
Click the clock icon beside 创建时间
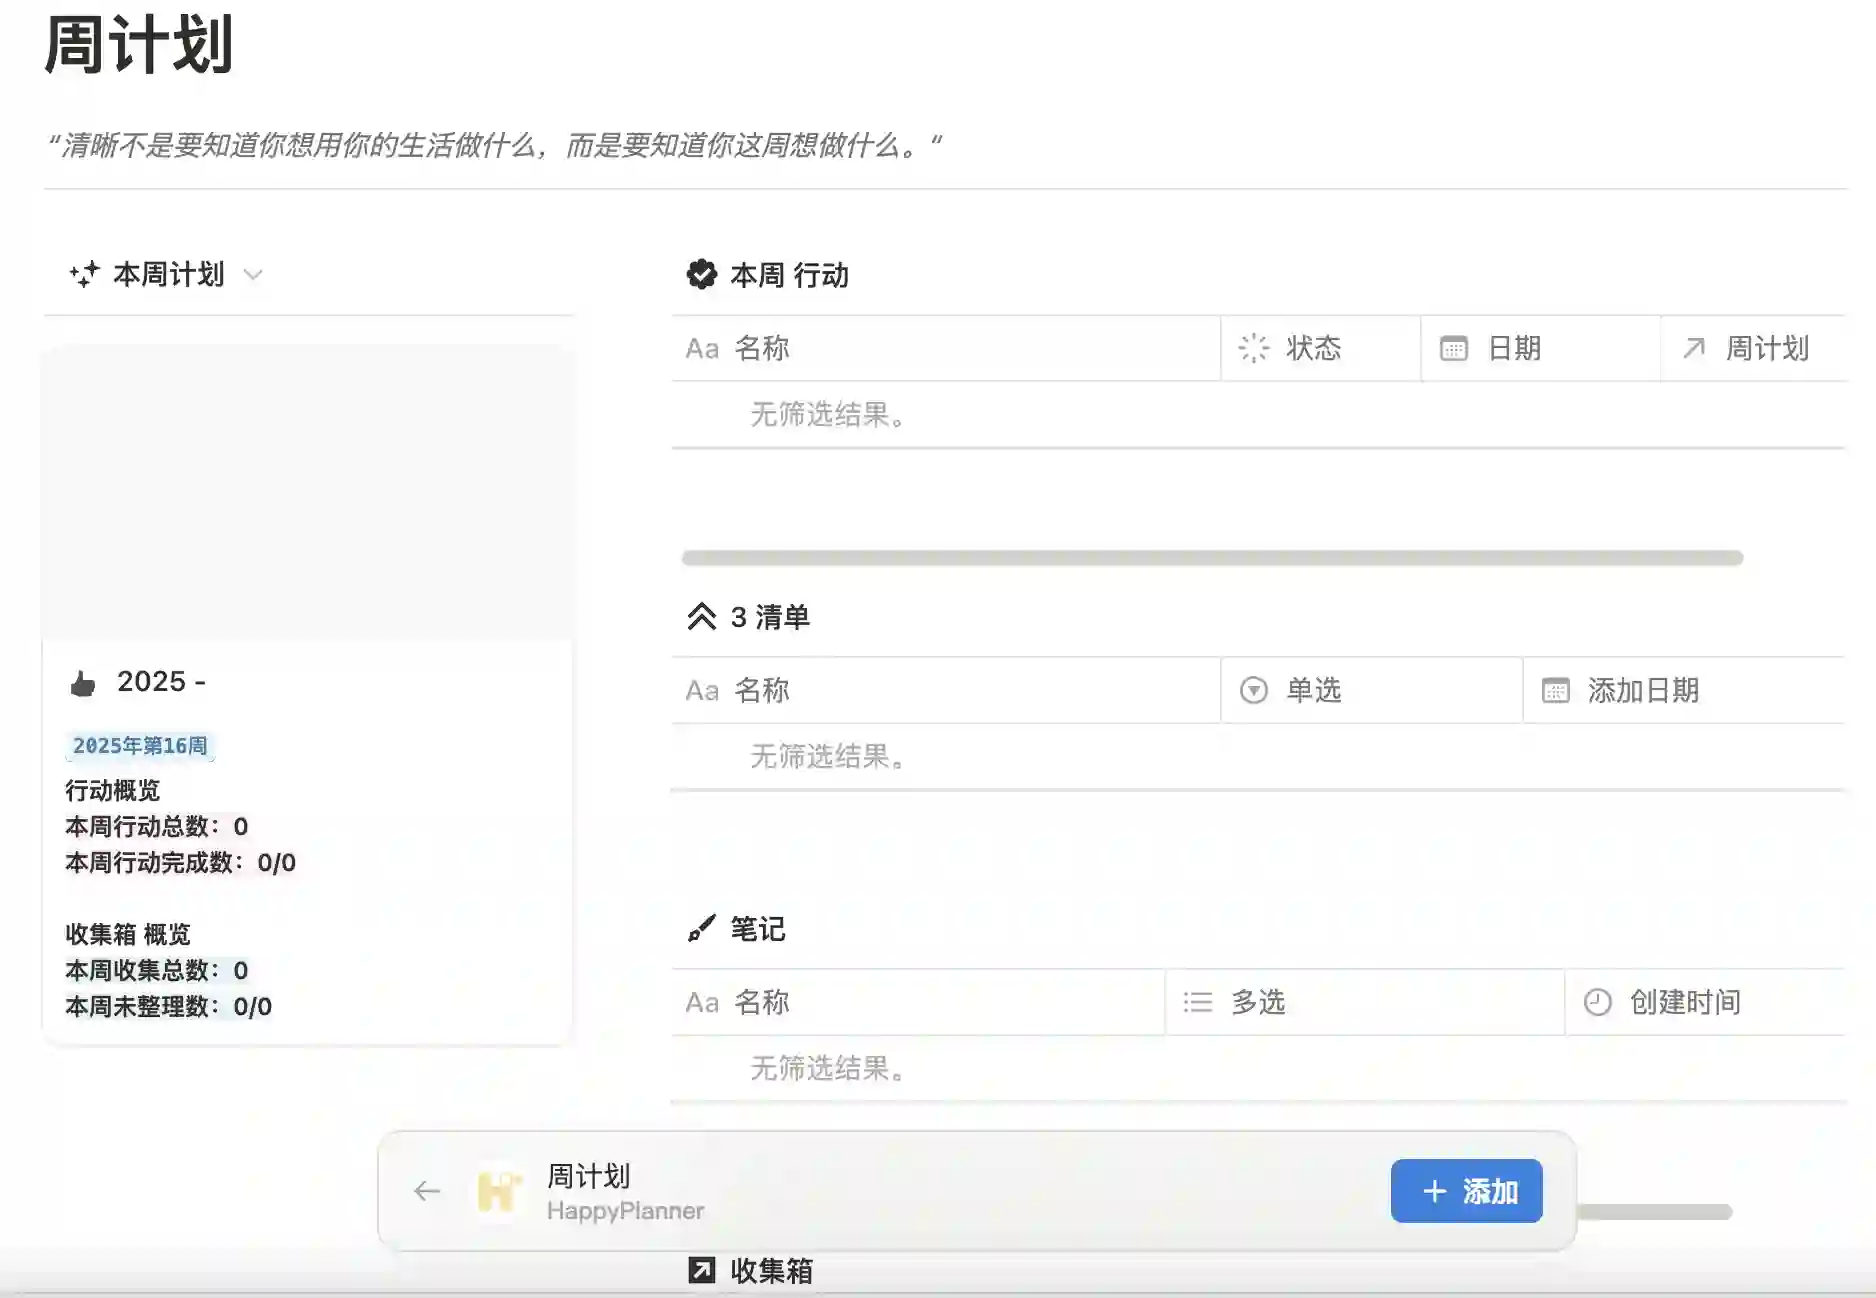(1597, 1002)
